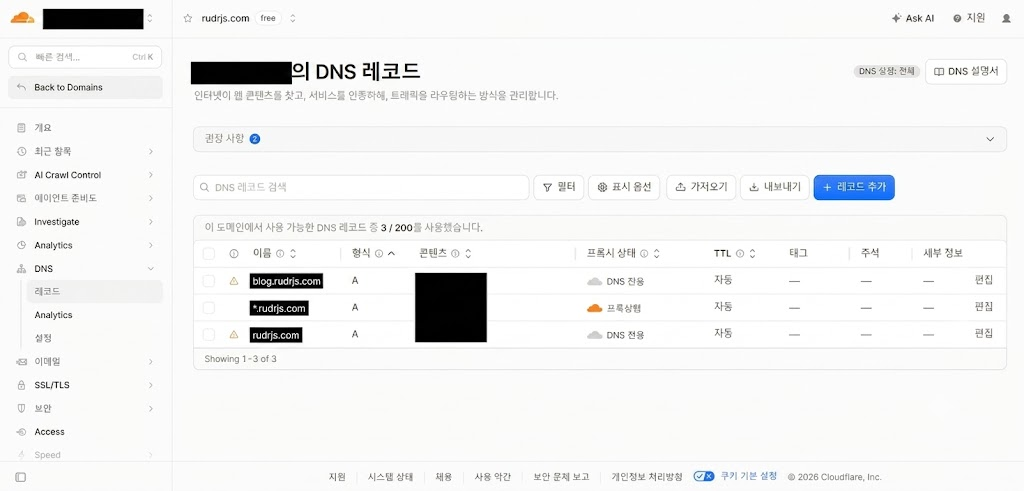The image size is (1024, 491).
Task: Click the warning icon beside blog.rudrjs.com
Action: coord(234,281)
